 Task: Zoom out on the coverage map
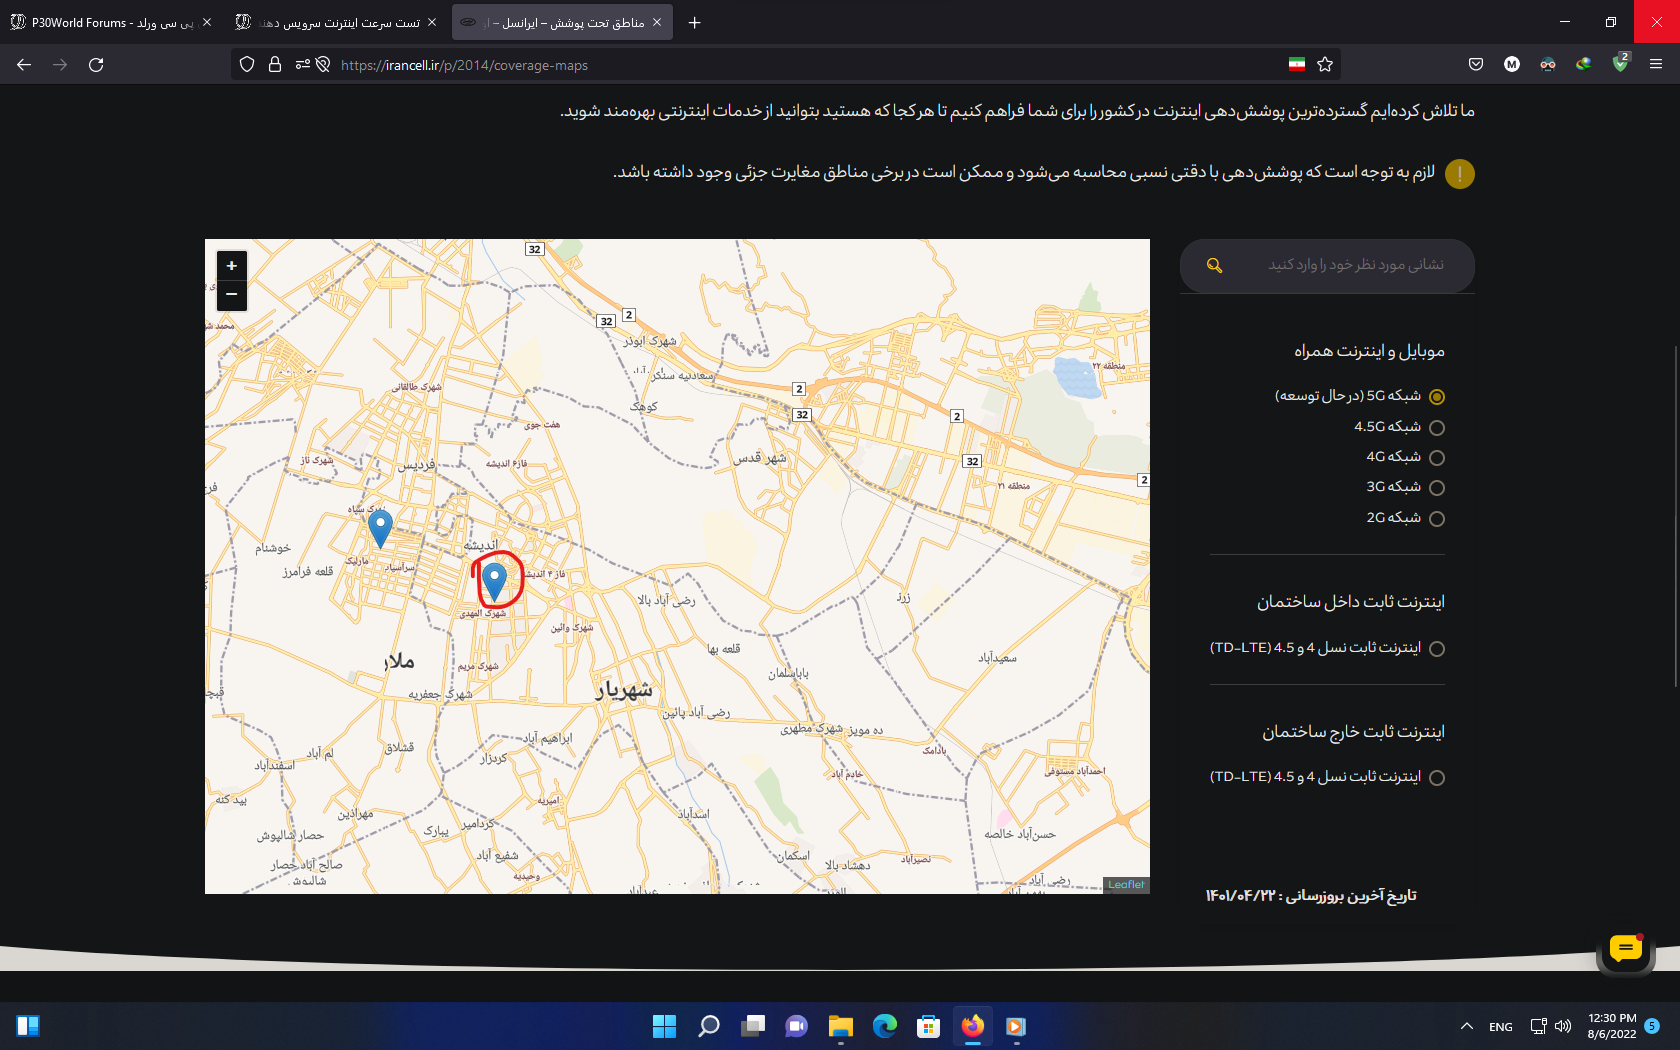point(231,295)
